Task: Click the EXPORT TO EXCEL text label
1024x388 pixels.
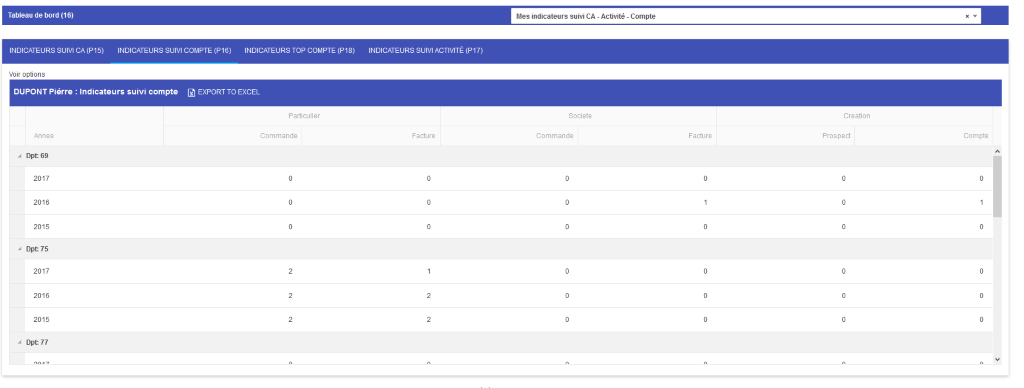Action: pyautogui.click(x=229, y=92)
